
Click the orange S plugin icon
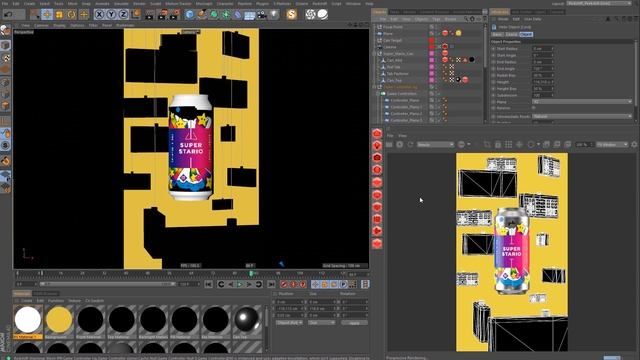click(291, 15)
